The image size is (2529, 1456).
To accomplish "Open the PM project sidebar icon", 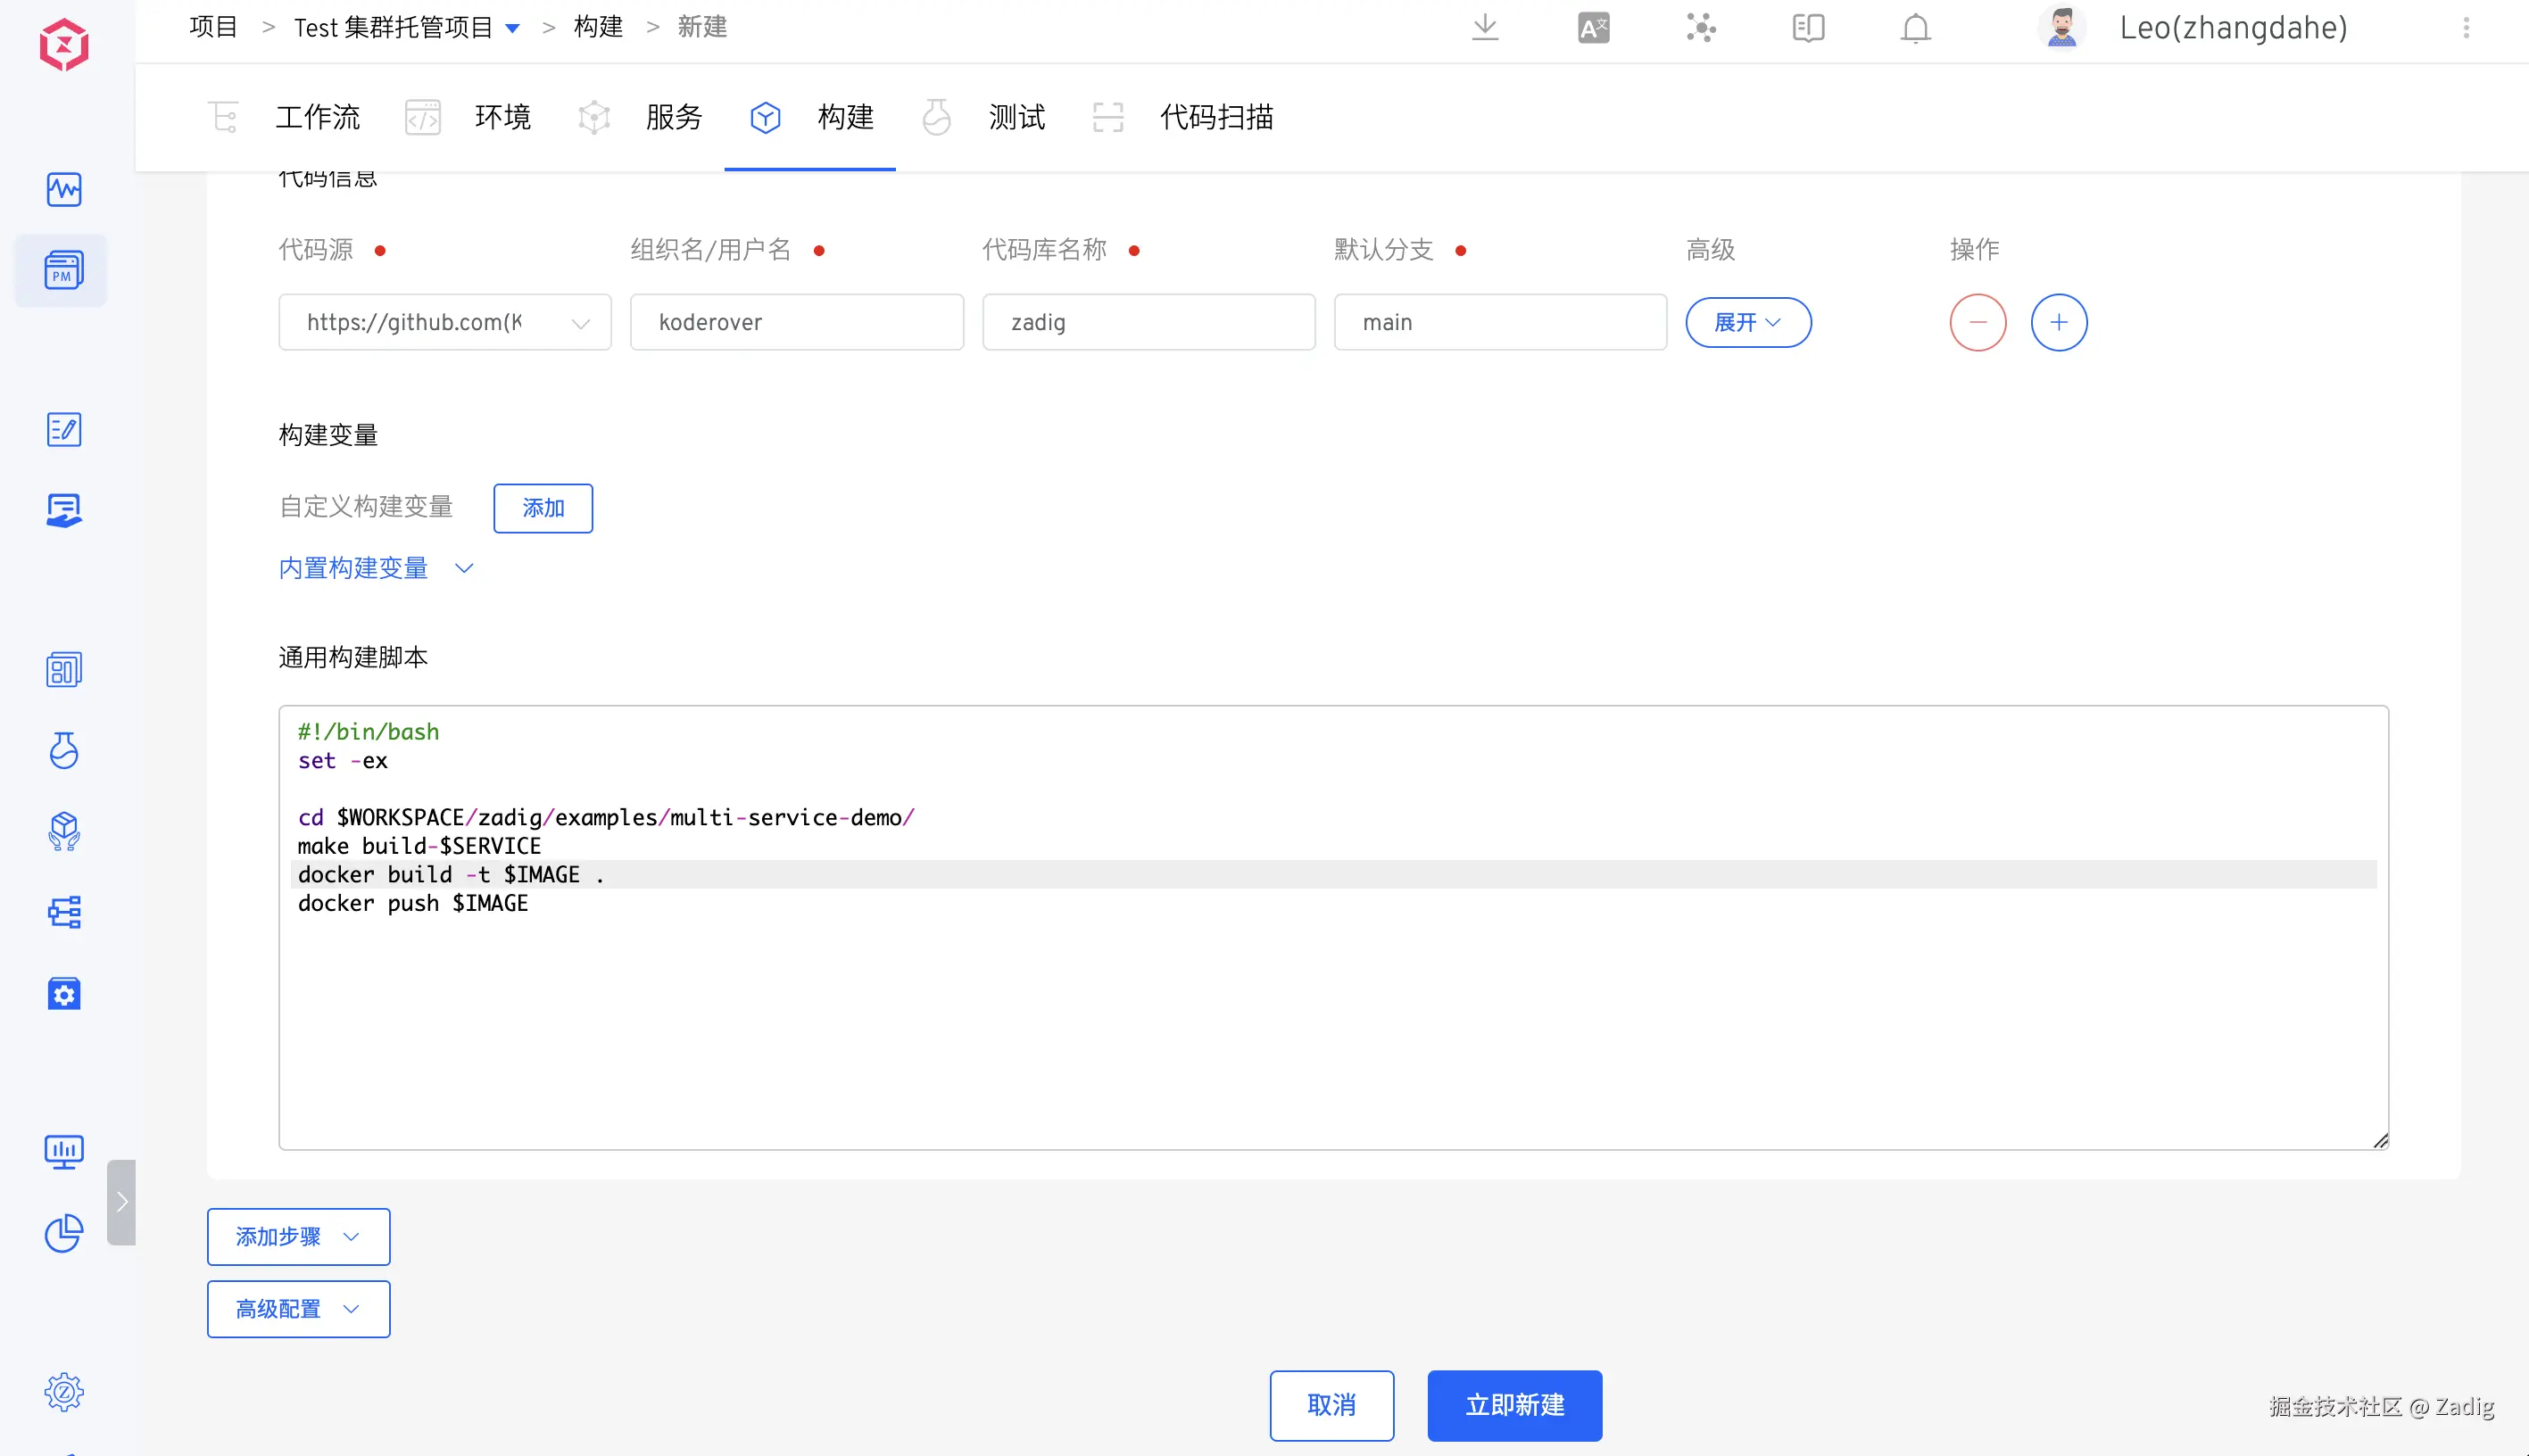I will point(63,270).
